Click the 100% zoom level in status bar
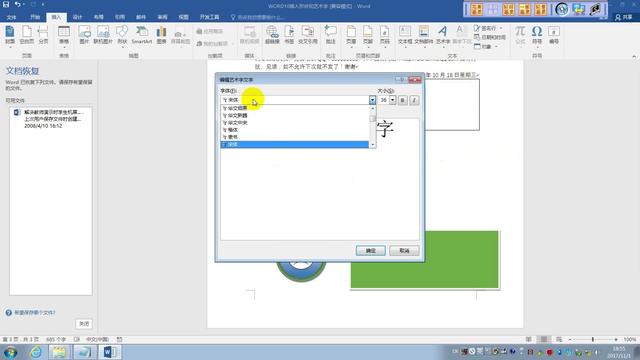640x360 pixels. (x=629, y=340)
